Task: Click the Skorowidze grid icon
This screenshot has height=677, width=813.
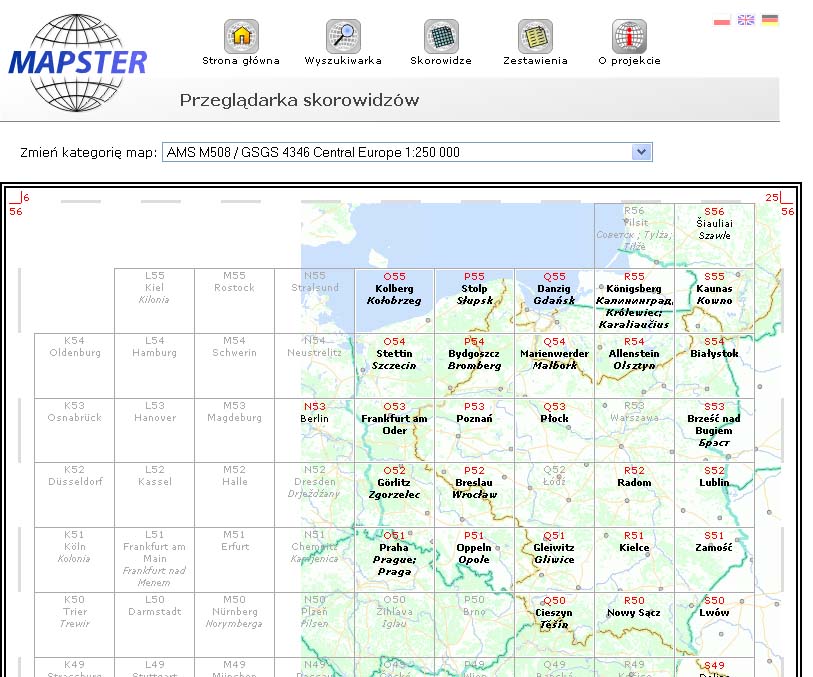Action: pos(441,36)
